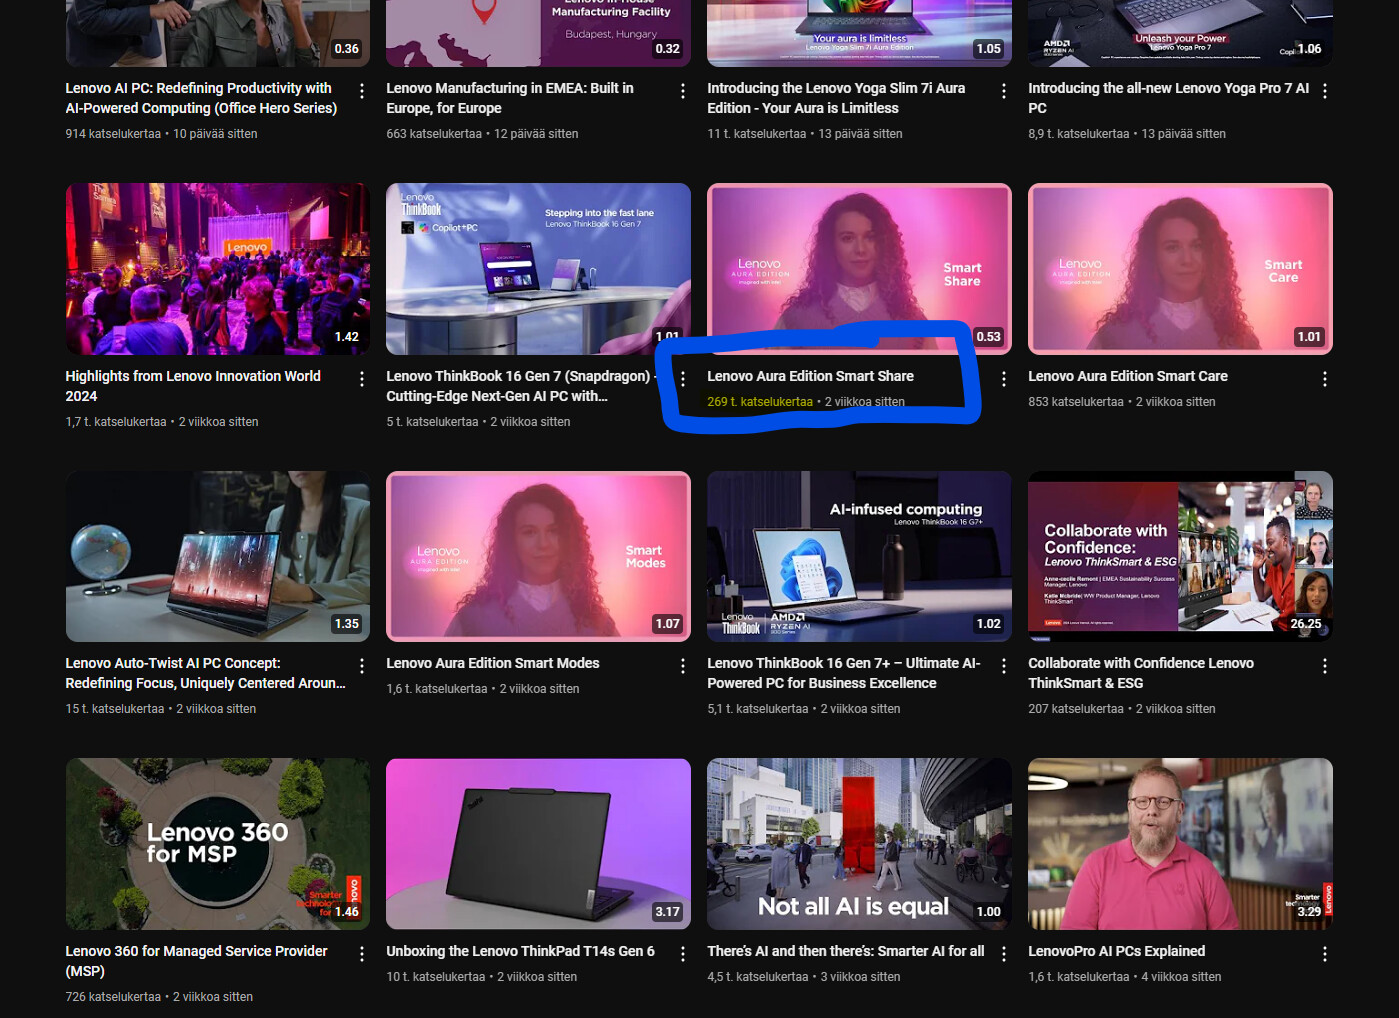Click the '207 katselukertaa' view count text
The image size is (1399, 1018).
click(x=1076, y=709)
